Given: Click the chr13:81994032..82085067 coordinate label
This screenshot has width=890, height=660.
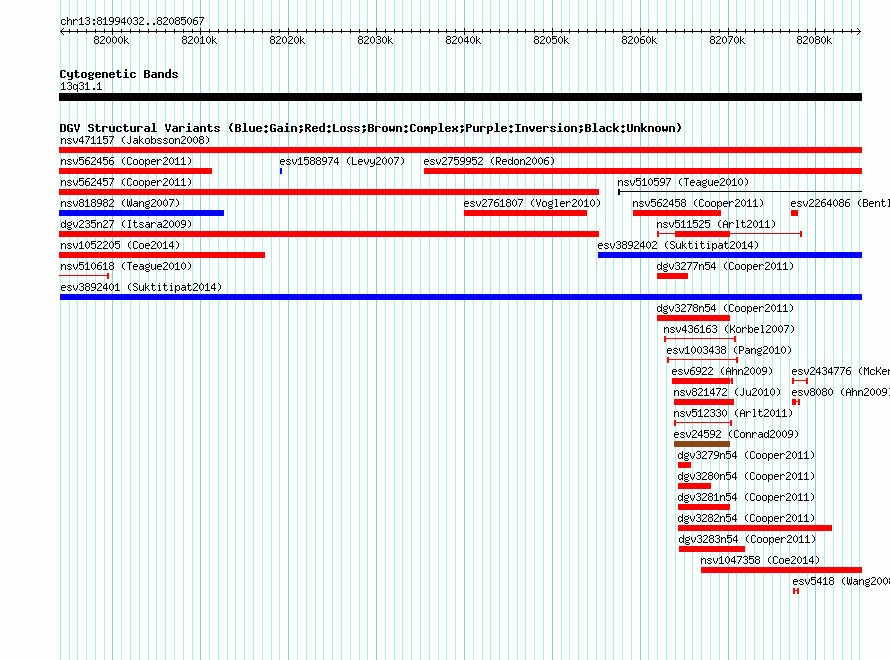Looking at the screenshot, I should (132, 21).
